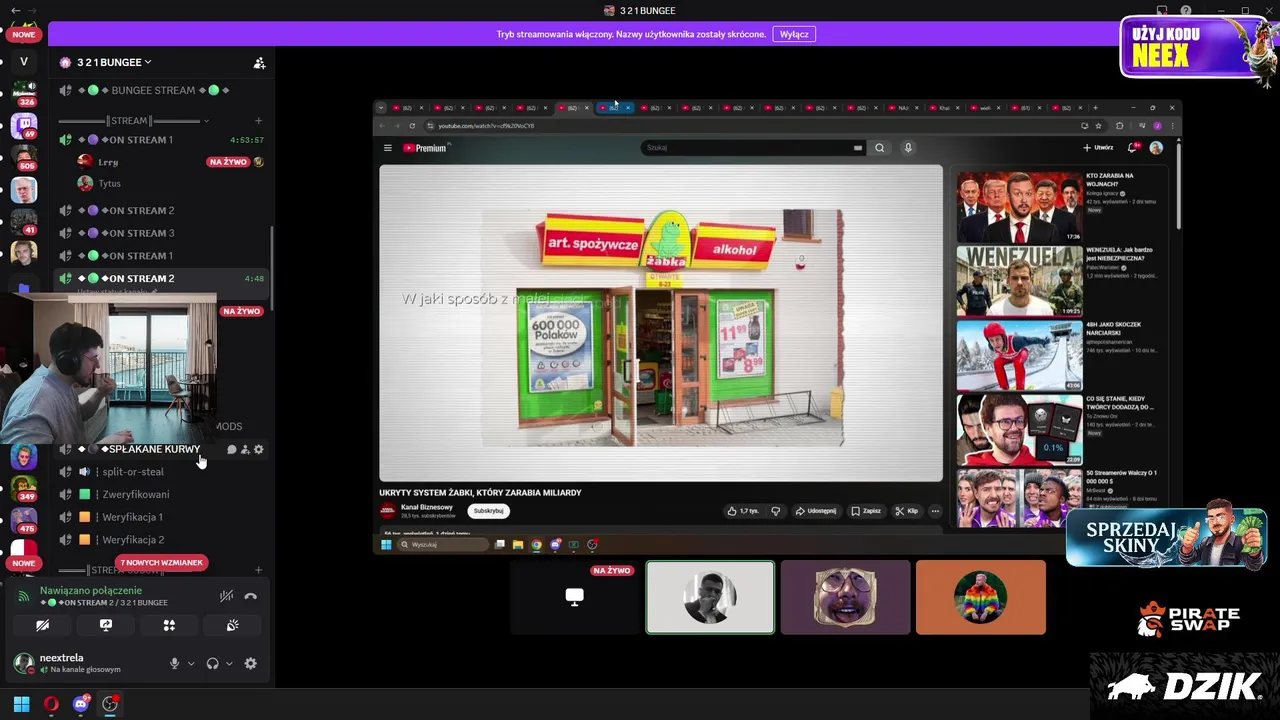Click the invite members icon in server header
The image size is (1280, 720).
[259, 62]
